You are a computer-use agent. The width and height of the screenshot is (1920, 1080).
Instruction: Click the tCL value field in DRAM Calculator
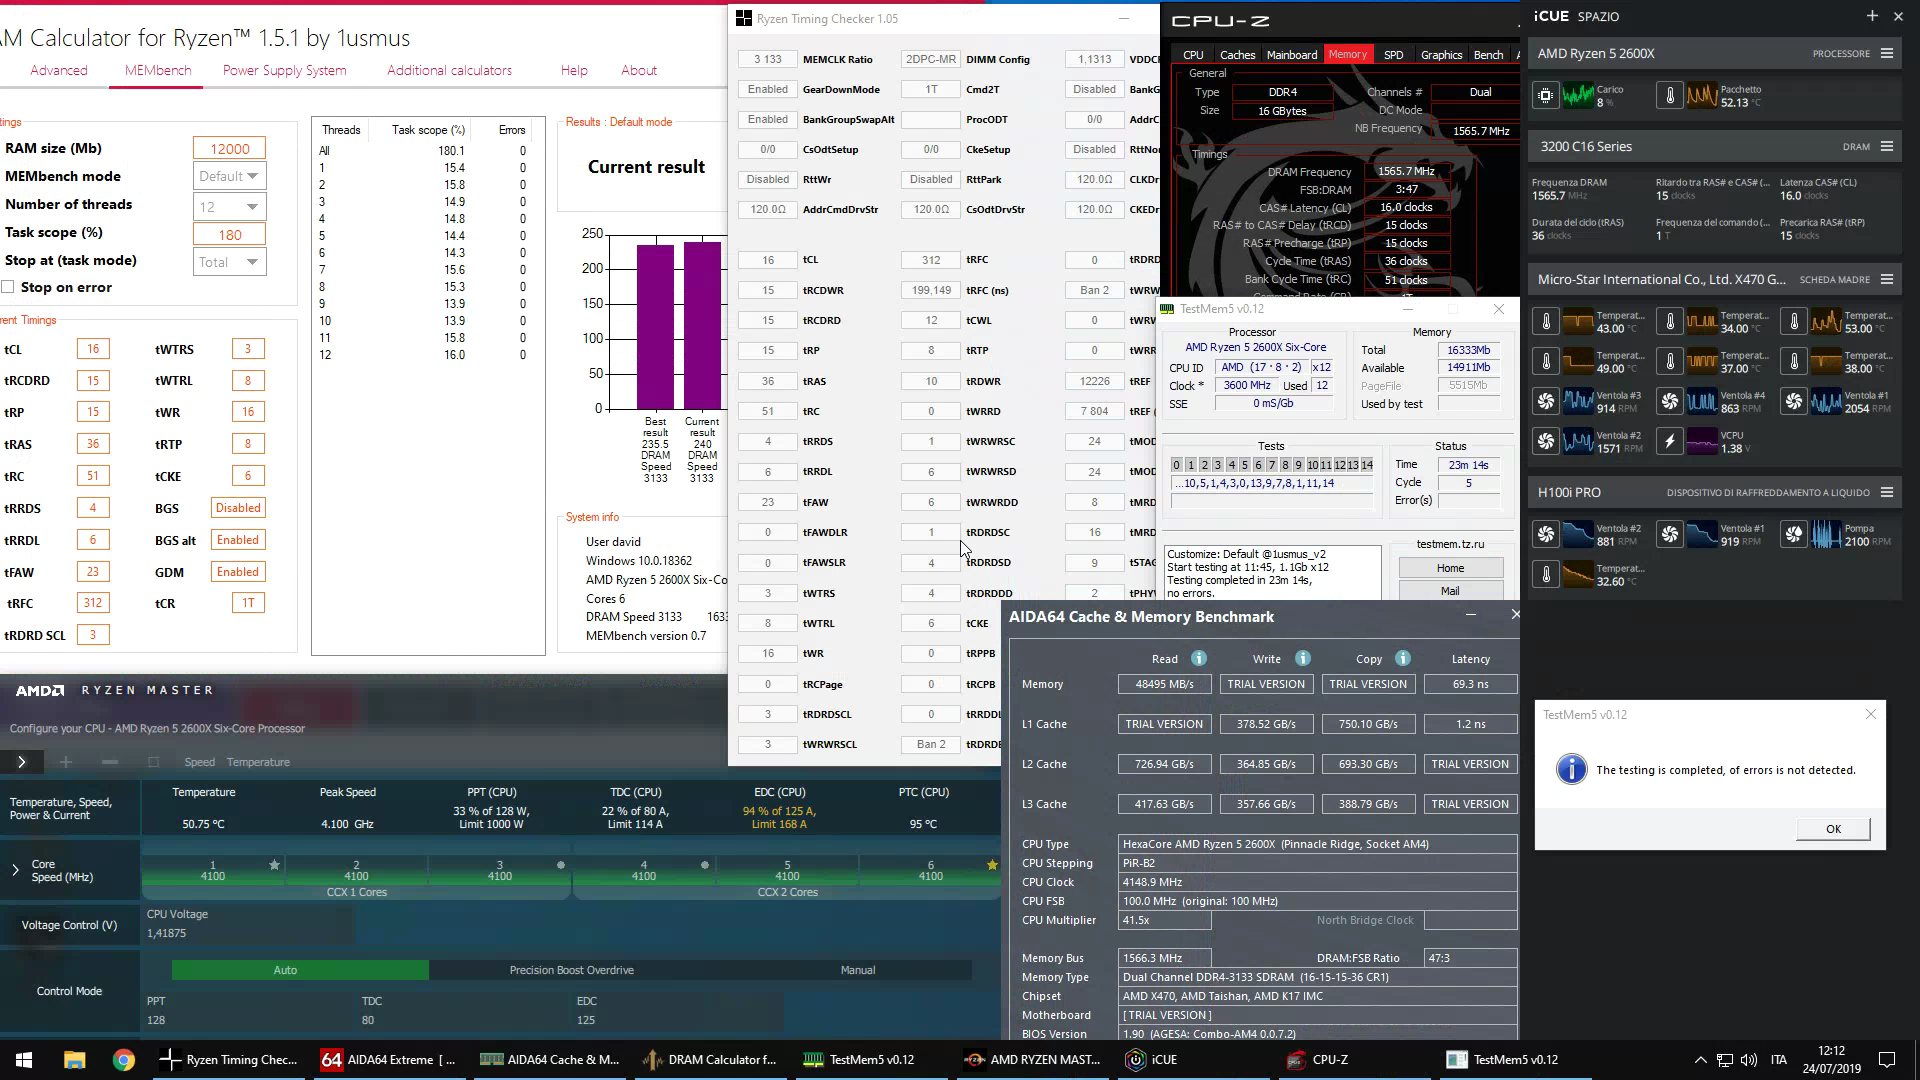point(93,349)
